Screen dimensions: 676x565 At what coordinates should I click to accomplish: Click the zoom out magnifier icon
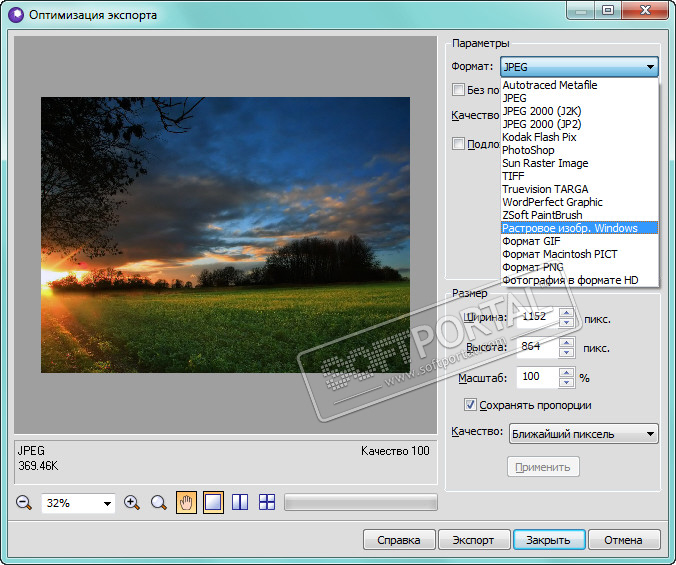click(x=24, y=503)
